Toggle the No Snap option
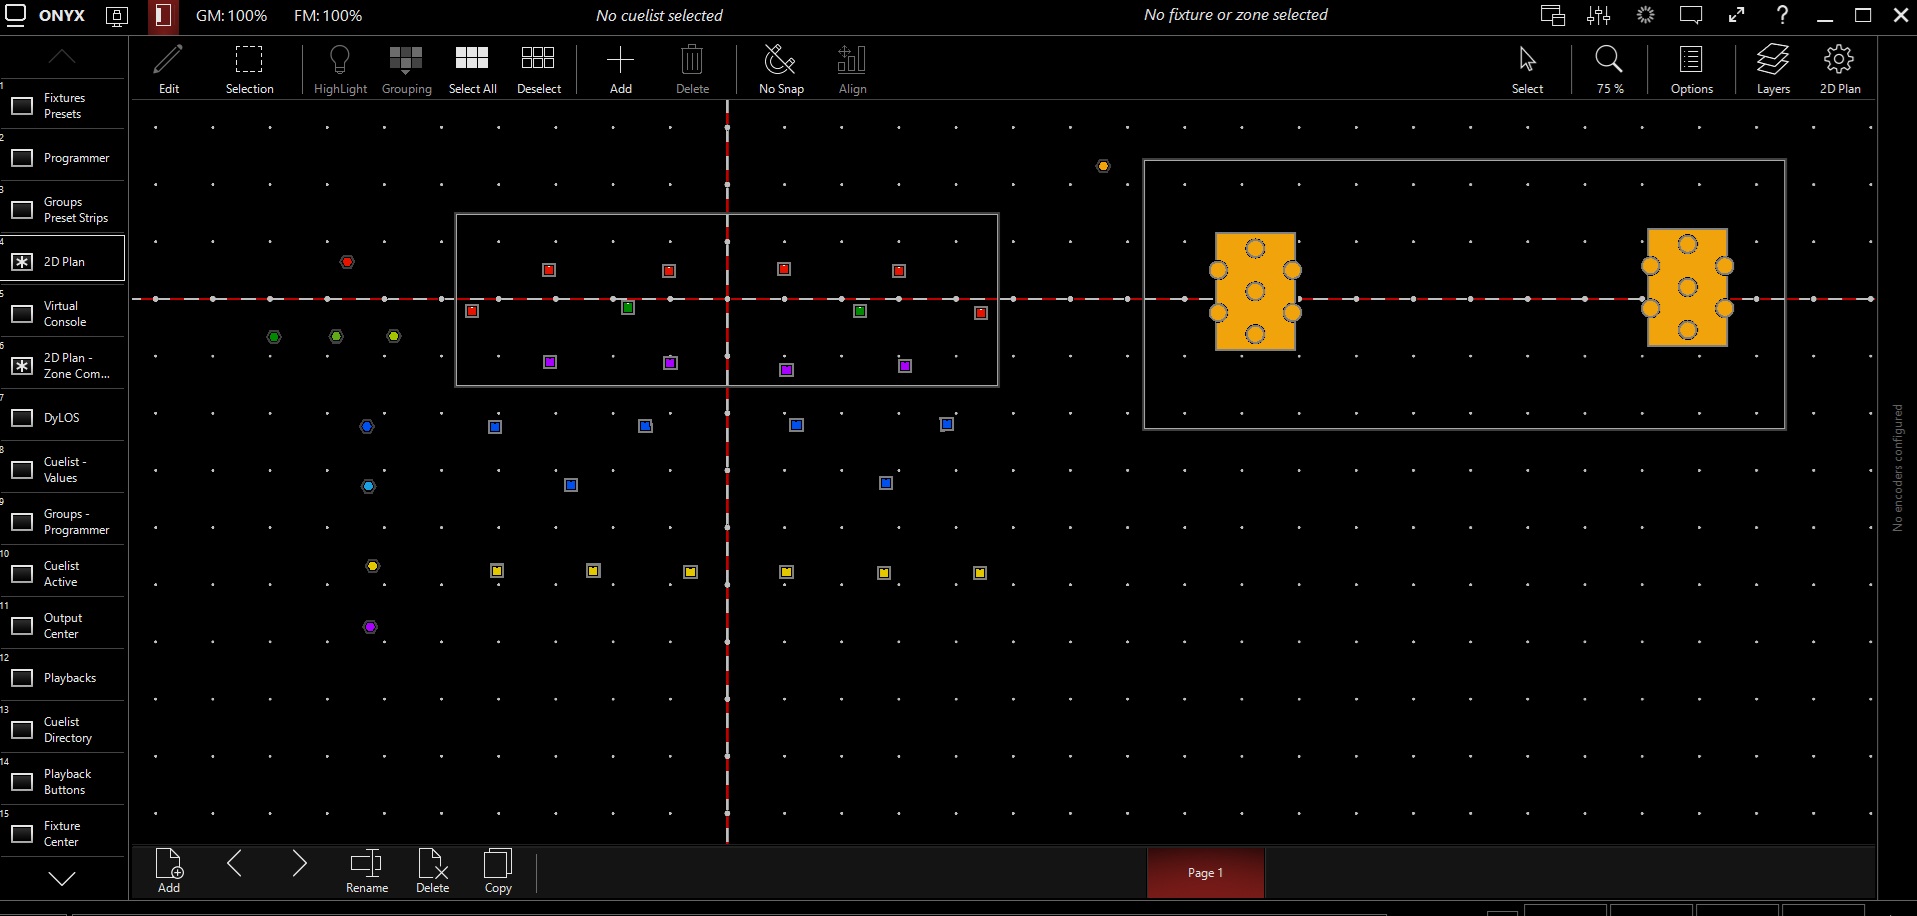The height and width of the screenshot is (916, 1917). (781, 69)
